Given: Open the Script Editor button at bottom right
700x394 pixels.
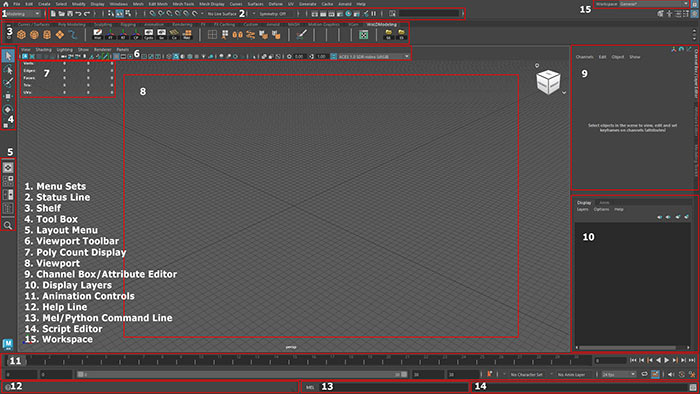Looking at the screenshot, I should tap(693, 387).
